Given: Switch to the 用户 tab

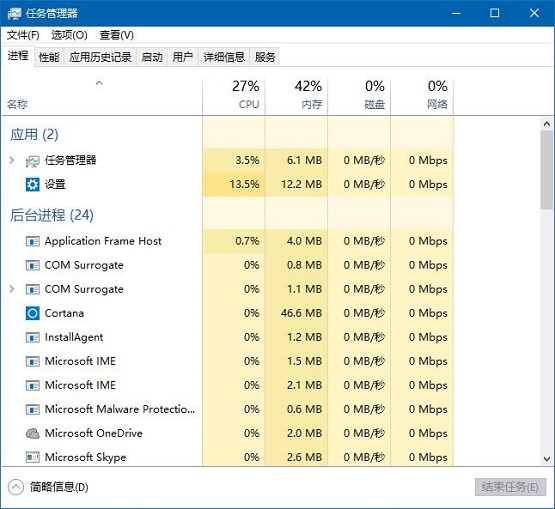Looking at the screenshot, I should pos(183,57).
